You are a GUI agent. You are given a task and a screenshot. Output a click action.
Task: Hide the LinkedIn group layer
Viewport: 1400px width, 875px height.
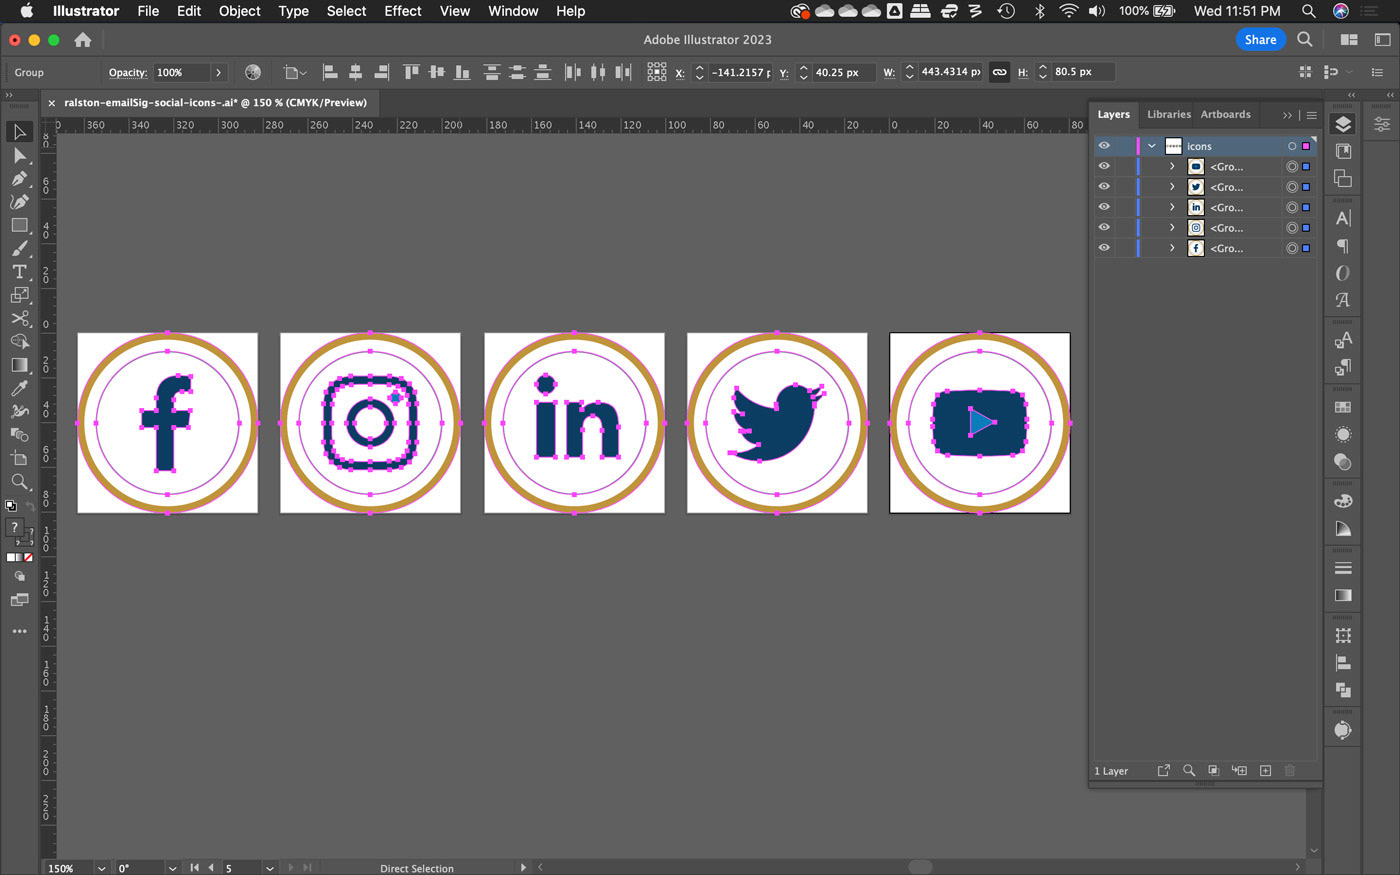[1104, 207]
